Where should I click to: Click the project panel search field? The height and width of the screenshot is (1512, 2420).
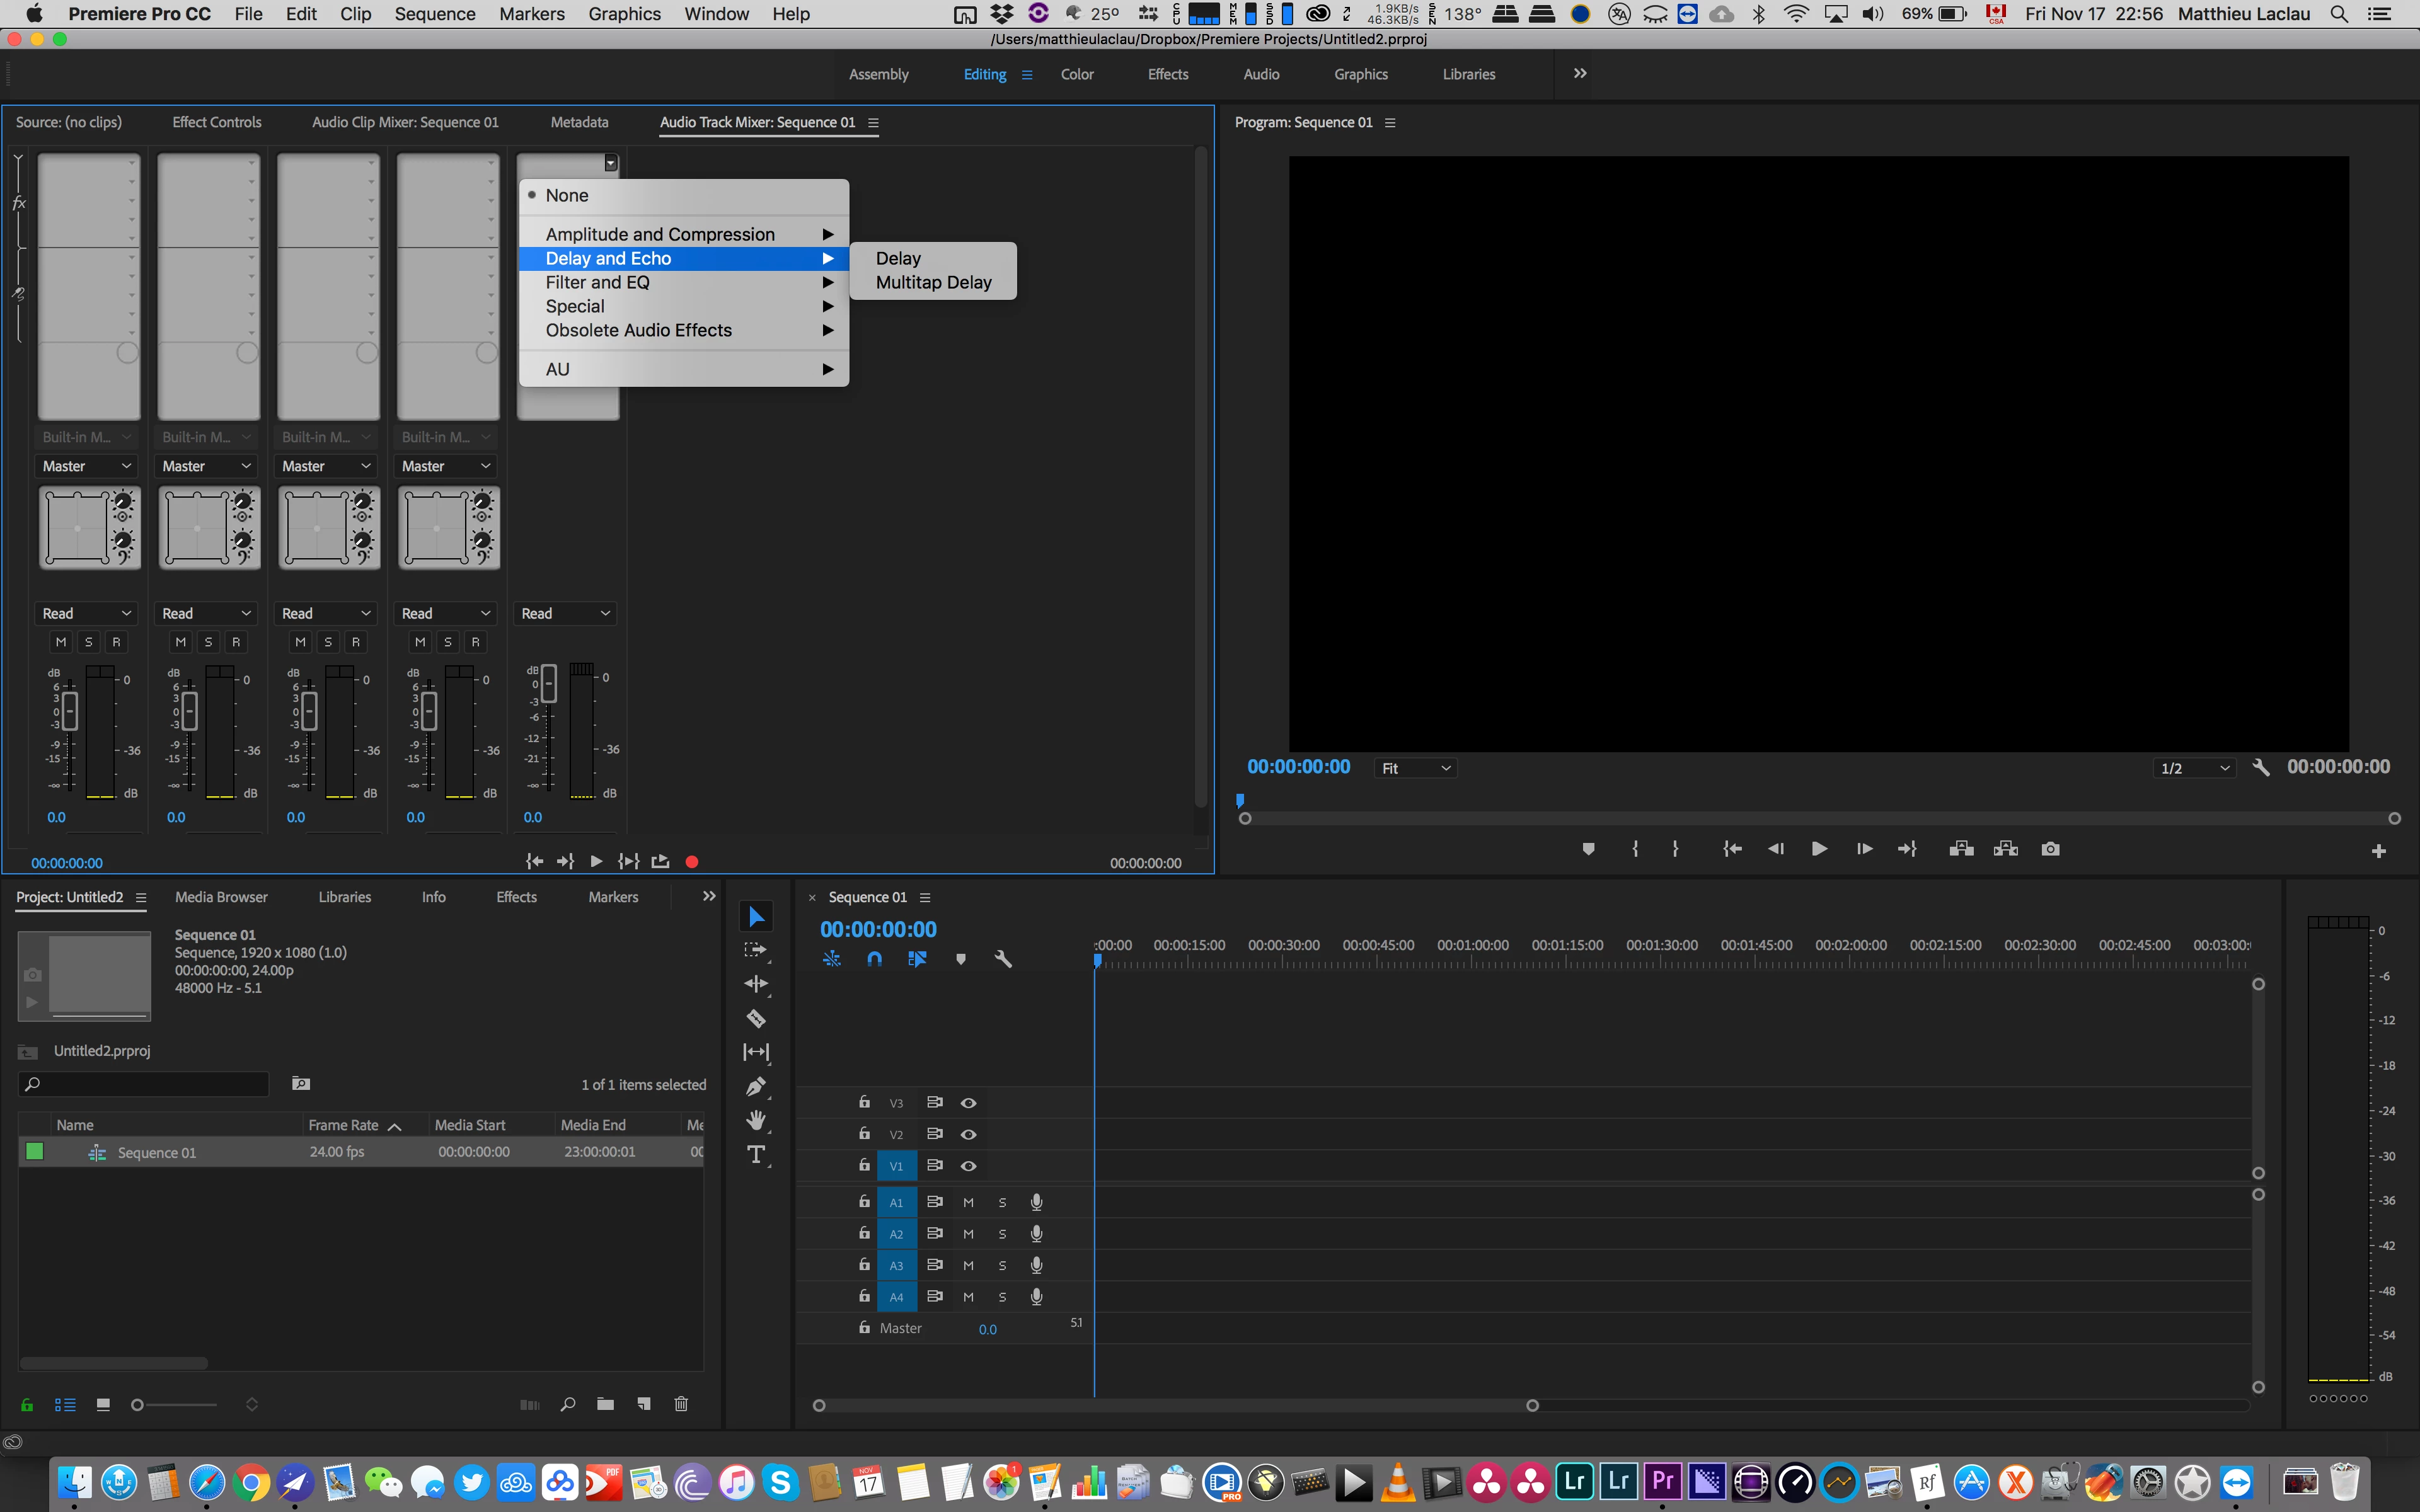(145, 1084)
